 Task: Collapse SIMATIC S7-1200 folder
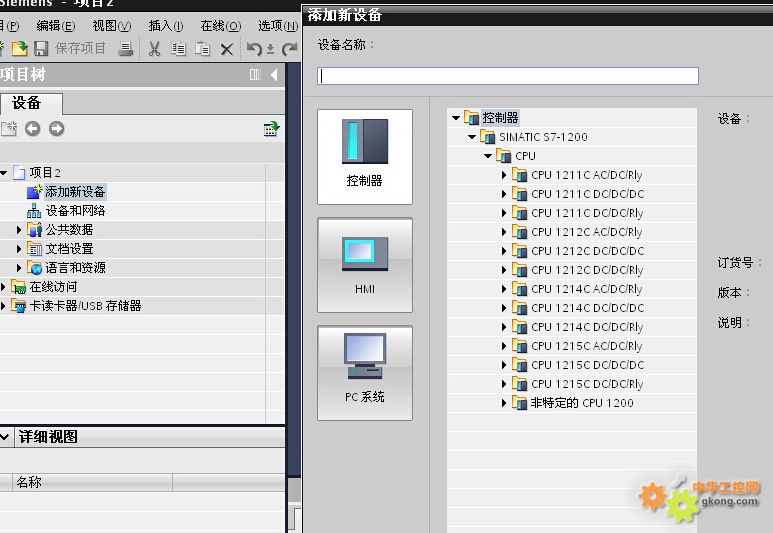point(472,137)
